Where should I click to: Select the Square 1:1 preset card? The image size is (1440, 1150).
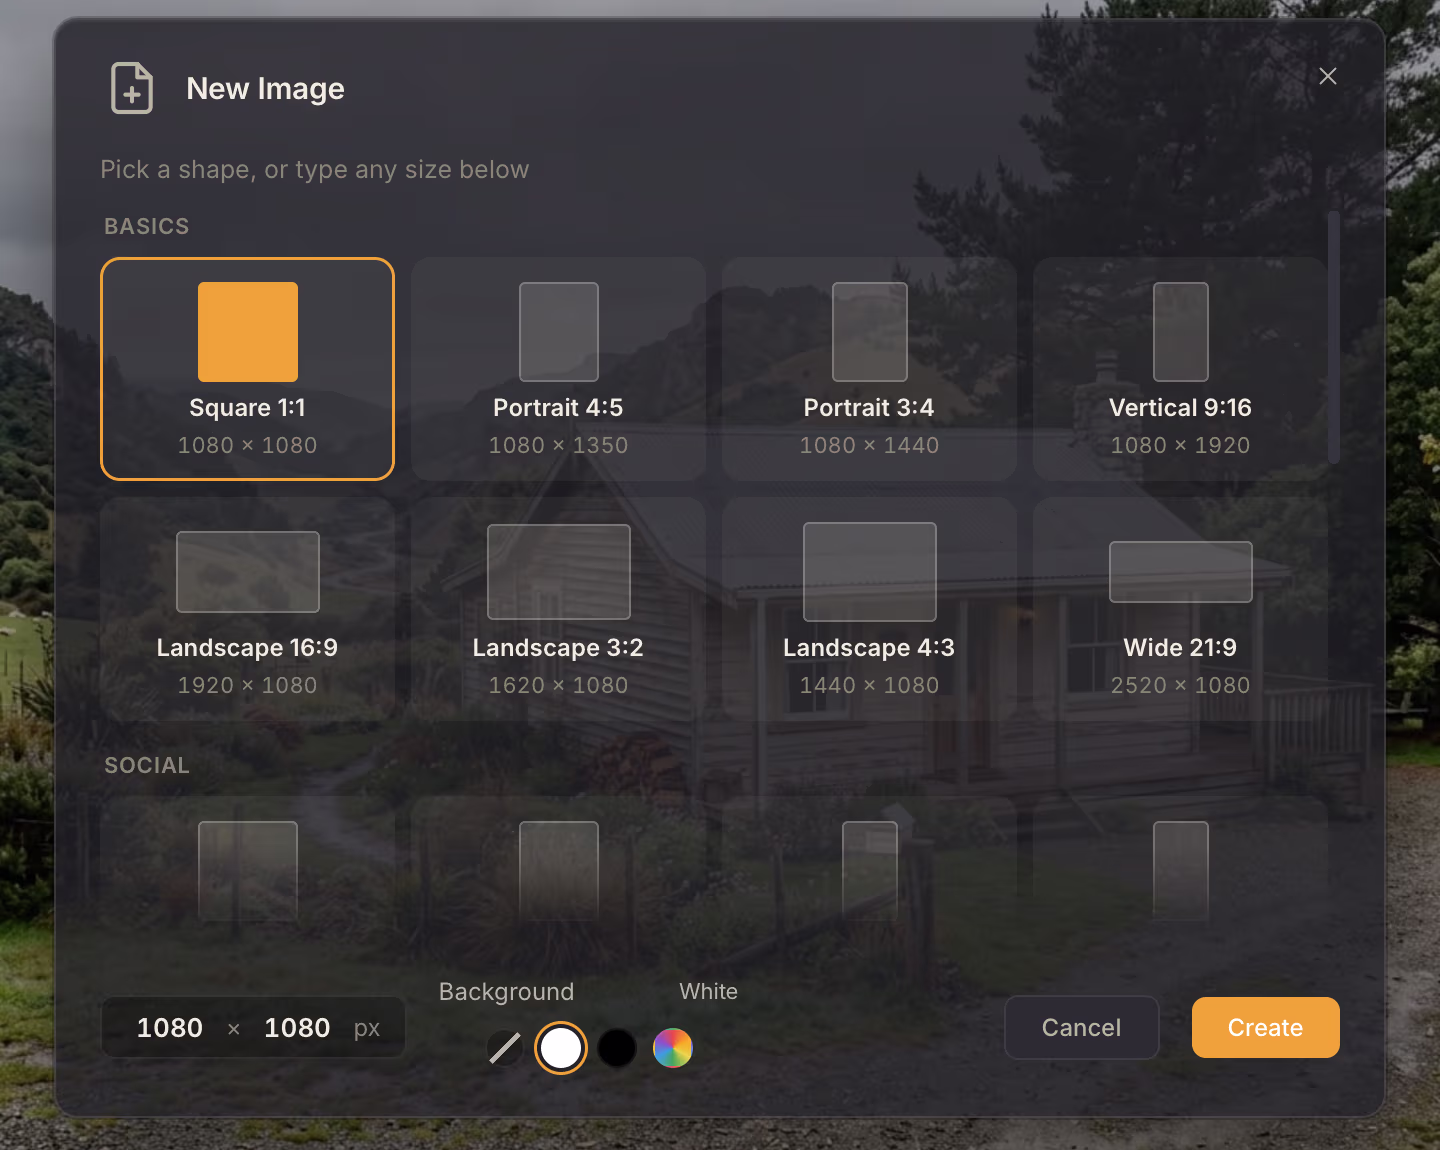(x=247, y=369)
